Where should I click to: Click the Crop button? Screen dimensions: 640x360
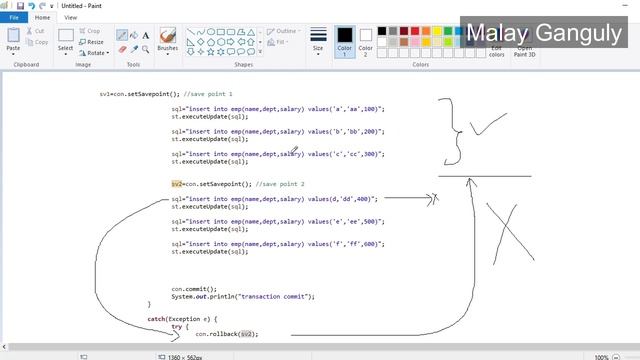pos(90,31)
